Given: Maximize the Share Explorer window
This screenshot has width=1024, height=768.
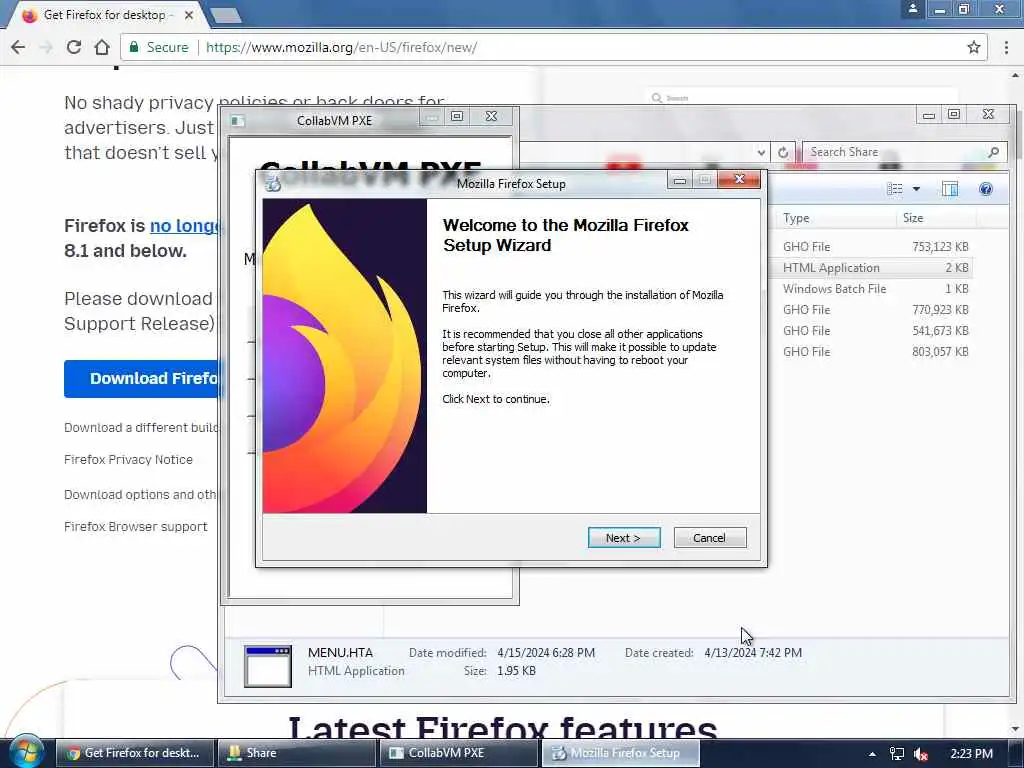Looking at the screenshot, I should [x=954, y=114].
